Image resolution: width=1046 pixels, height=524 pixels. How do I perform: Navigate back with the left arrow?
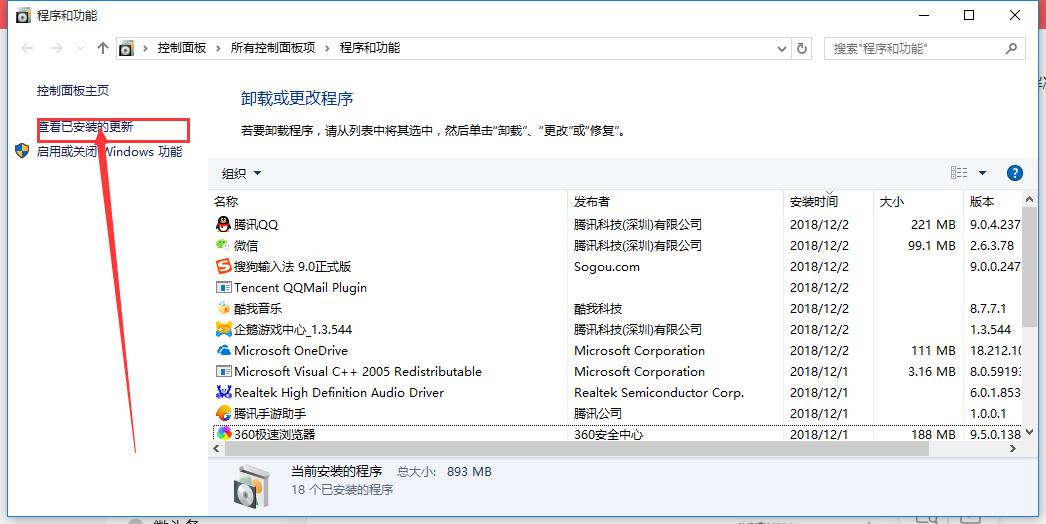[27, 48]
